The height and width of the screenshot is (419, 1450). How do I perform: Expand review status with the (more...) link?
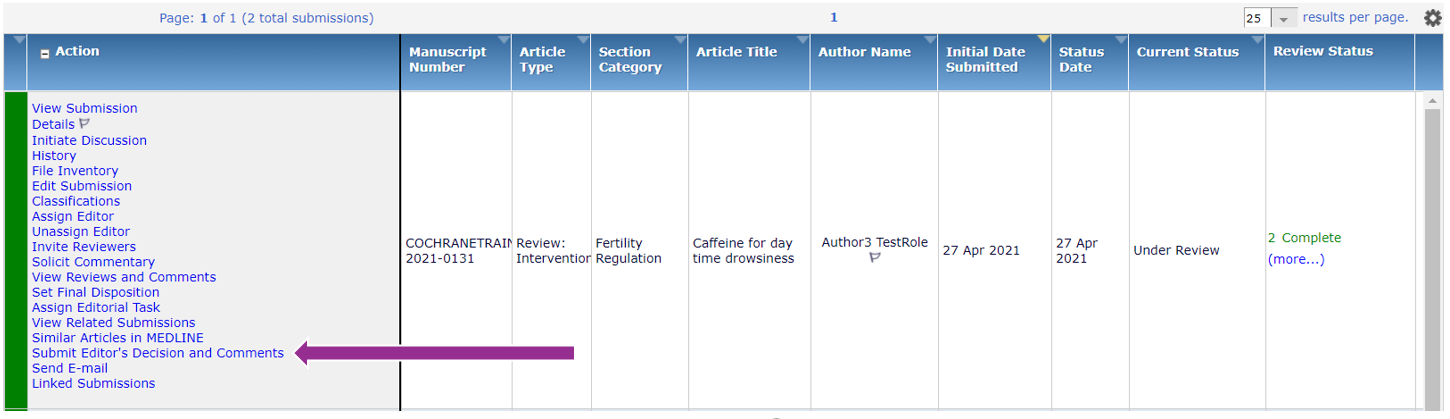pos(1296,260)
